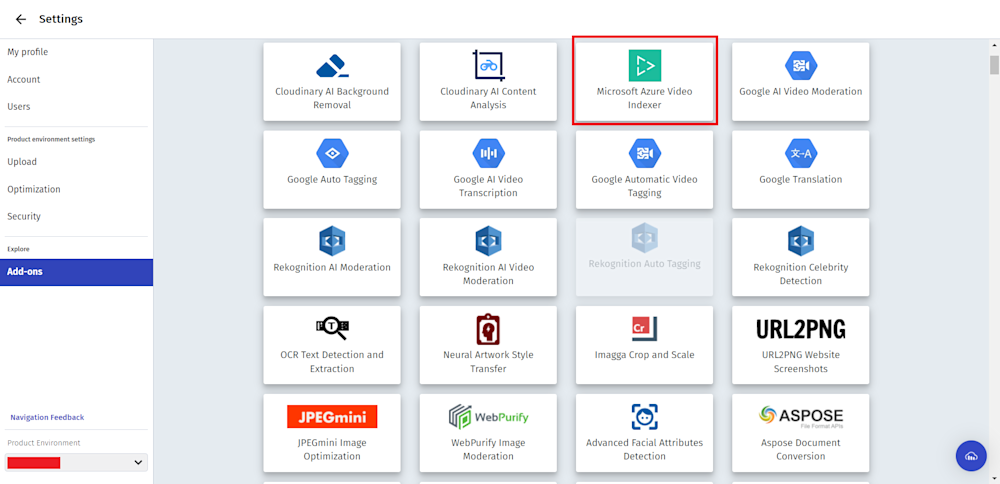Click the vertical scrollbar thumb
Image resolution: width=1000 pixels, height=484 pixels.
click(x=994, y=64)
